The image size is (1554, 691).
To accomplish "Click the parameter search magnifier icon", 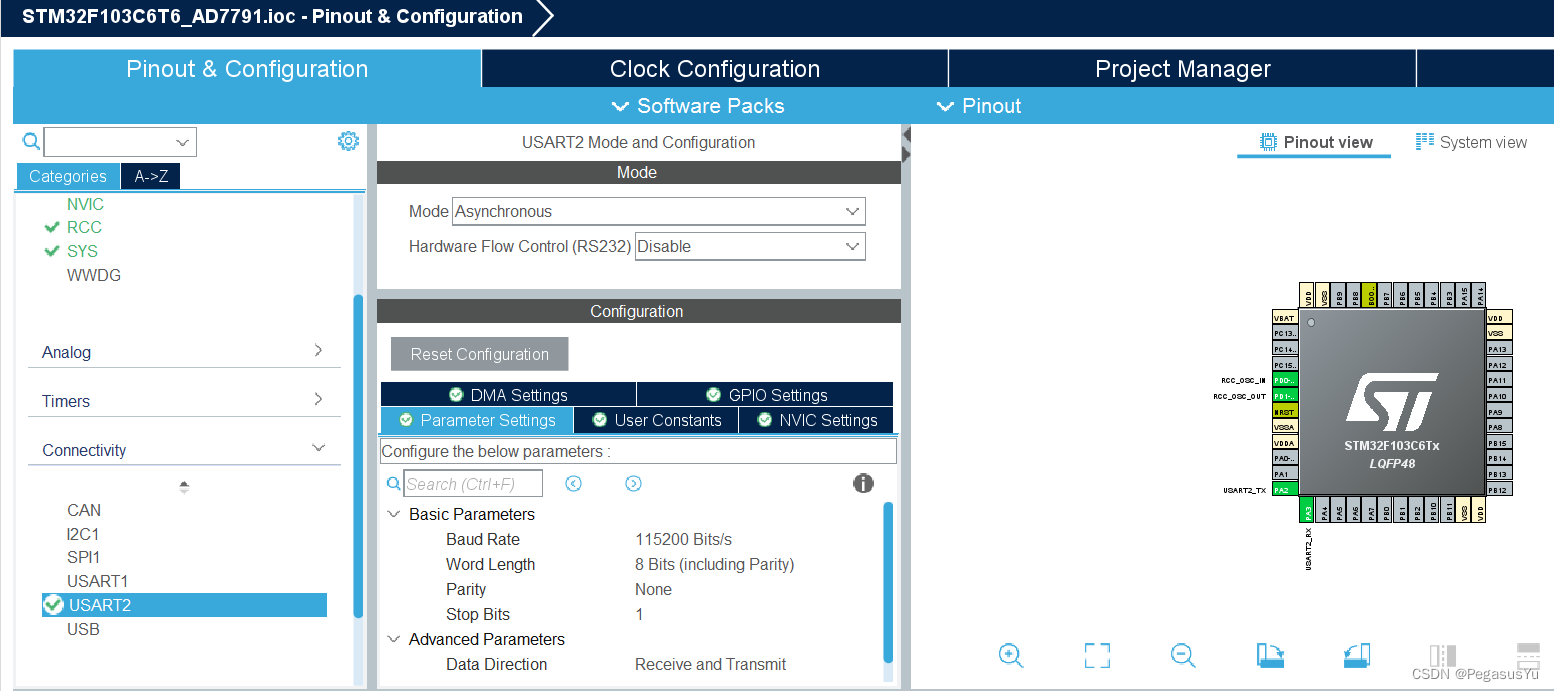I will tap(394, 484).
